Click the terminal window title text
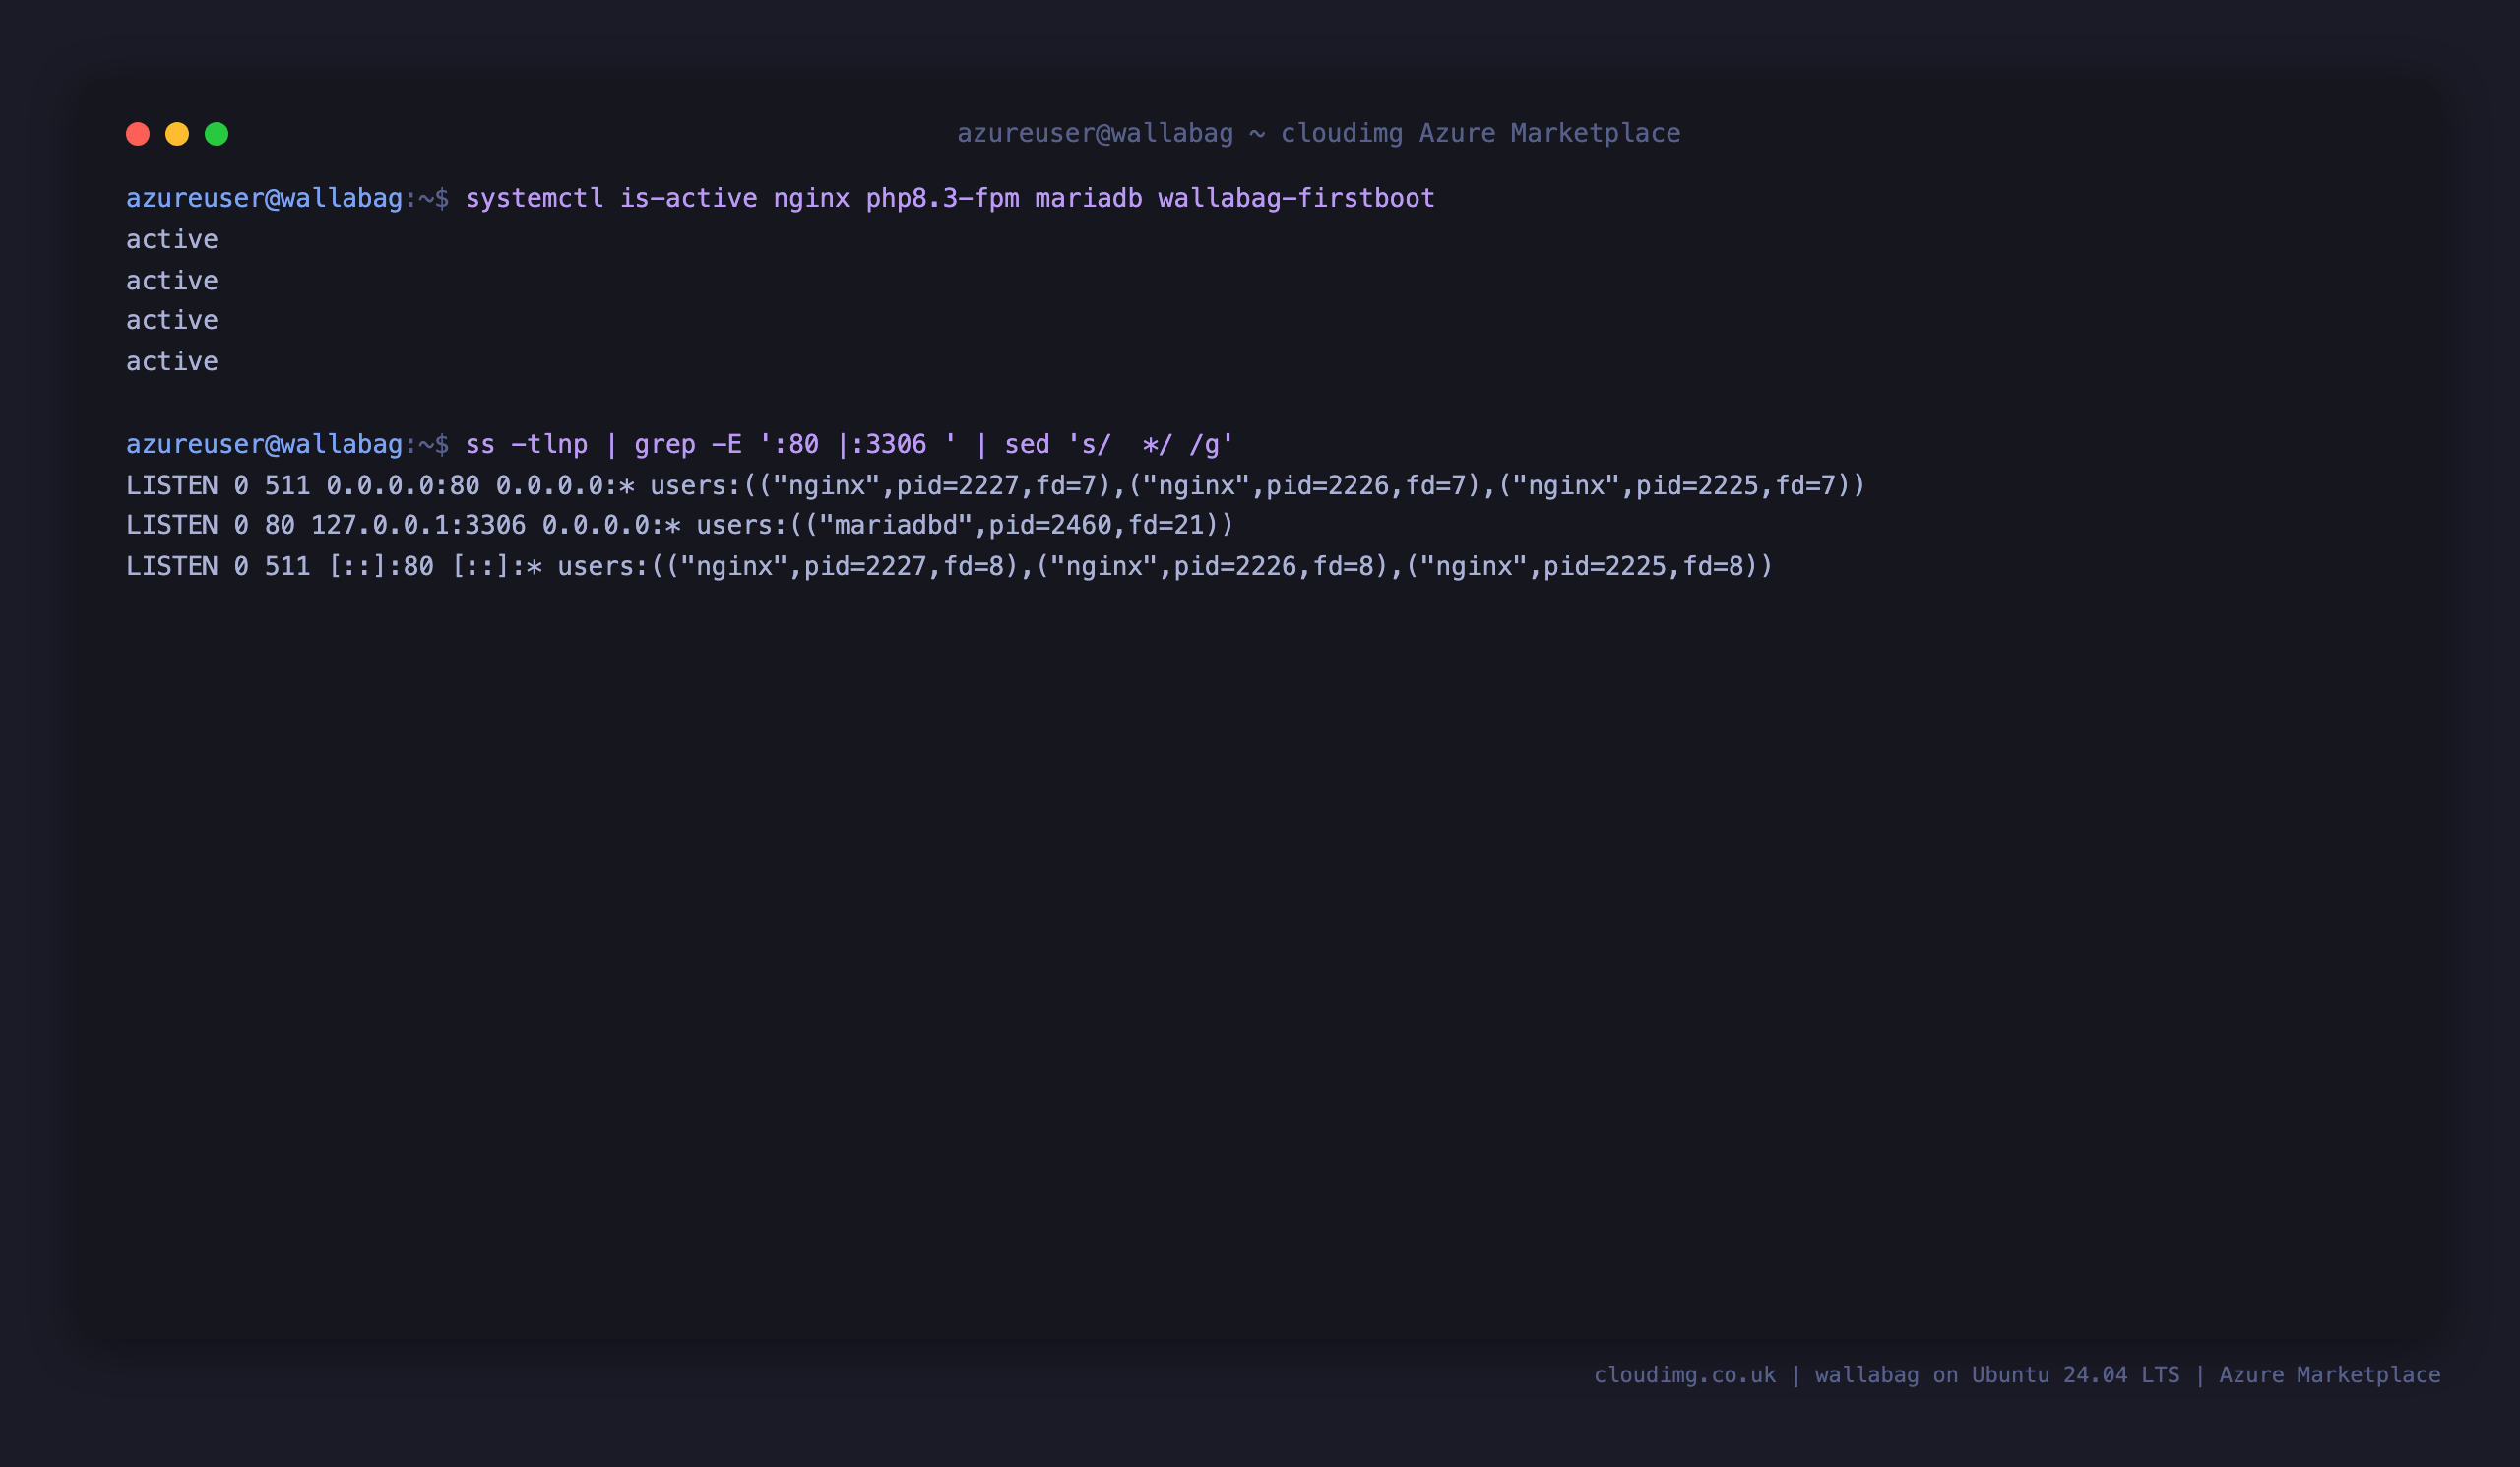2520x1467 pixels. (x=1318, y=133)
